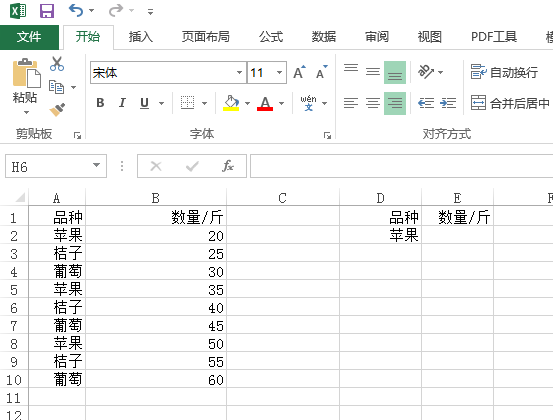Click the Save icon in quick access toolbar

(47, 11)
